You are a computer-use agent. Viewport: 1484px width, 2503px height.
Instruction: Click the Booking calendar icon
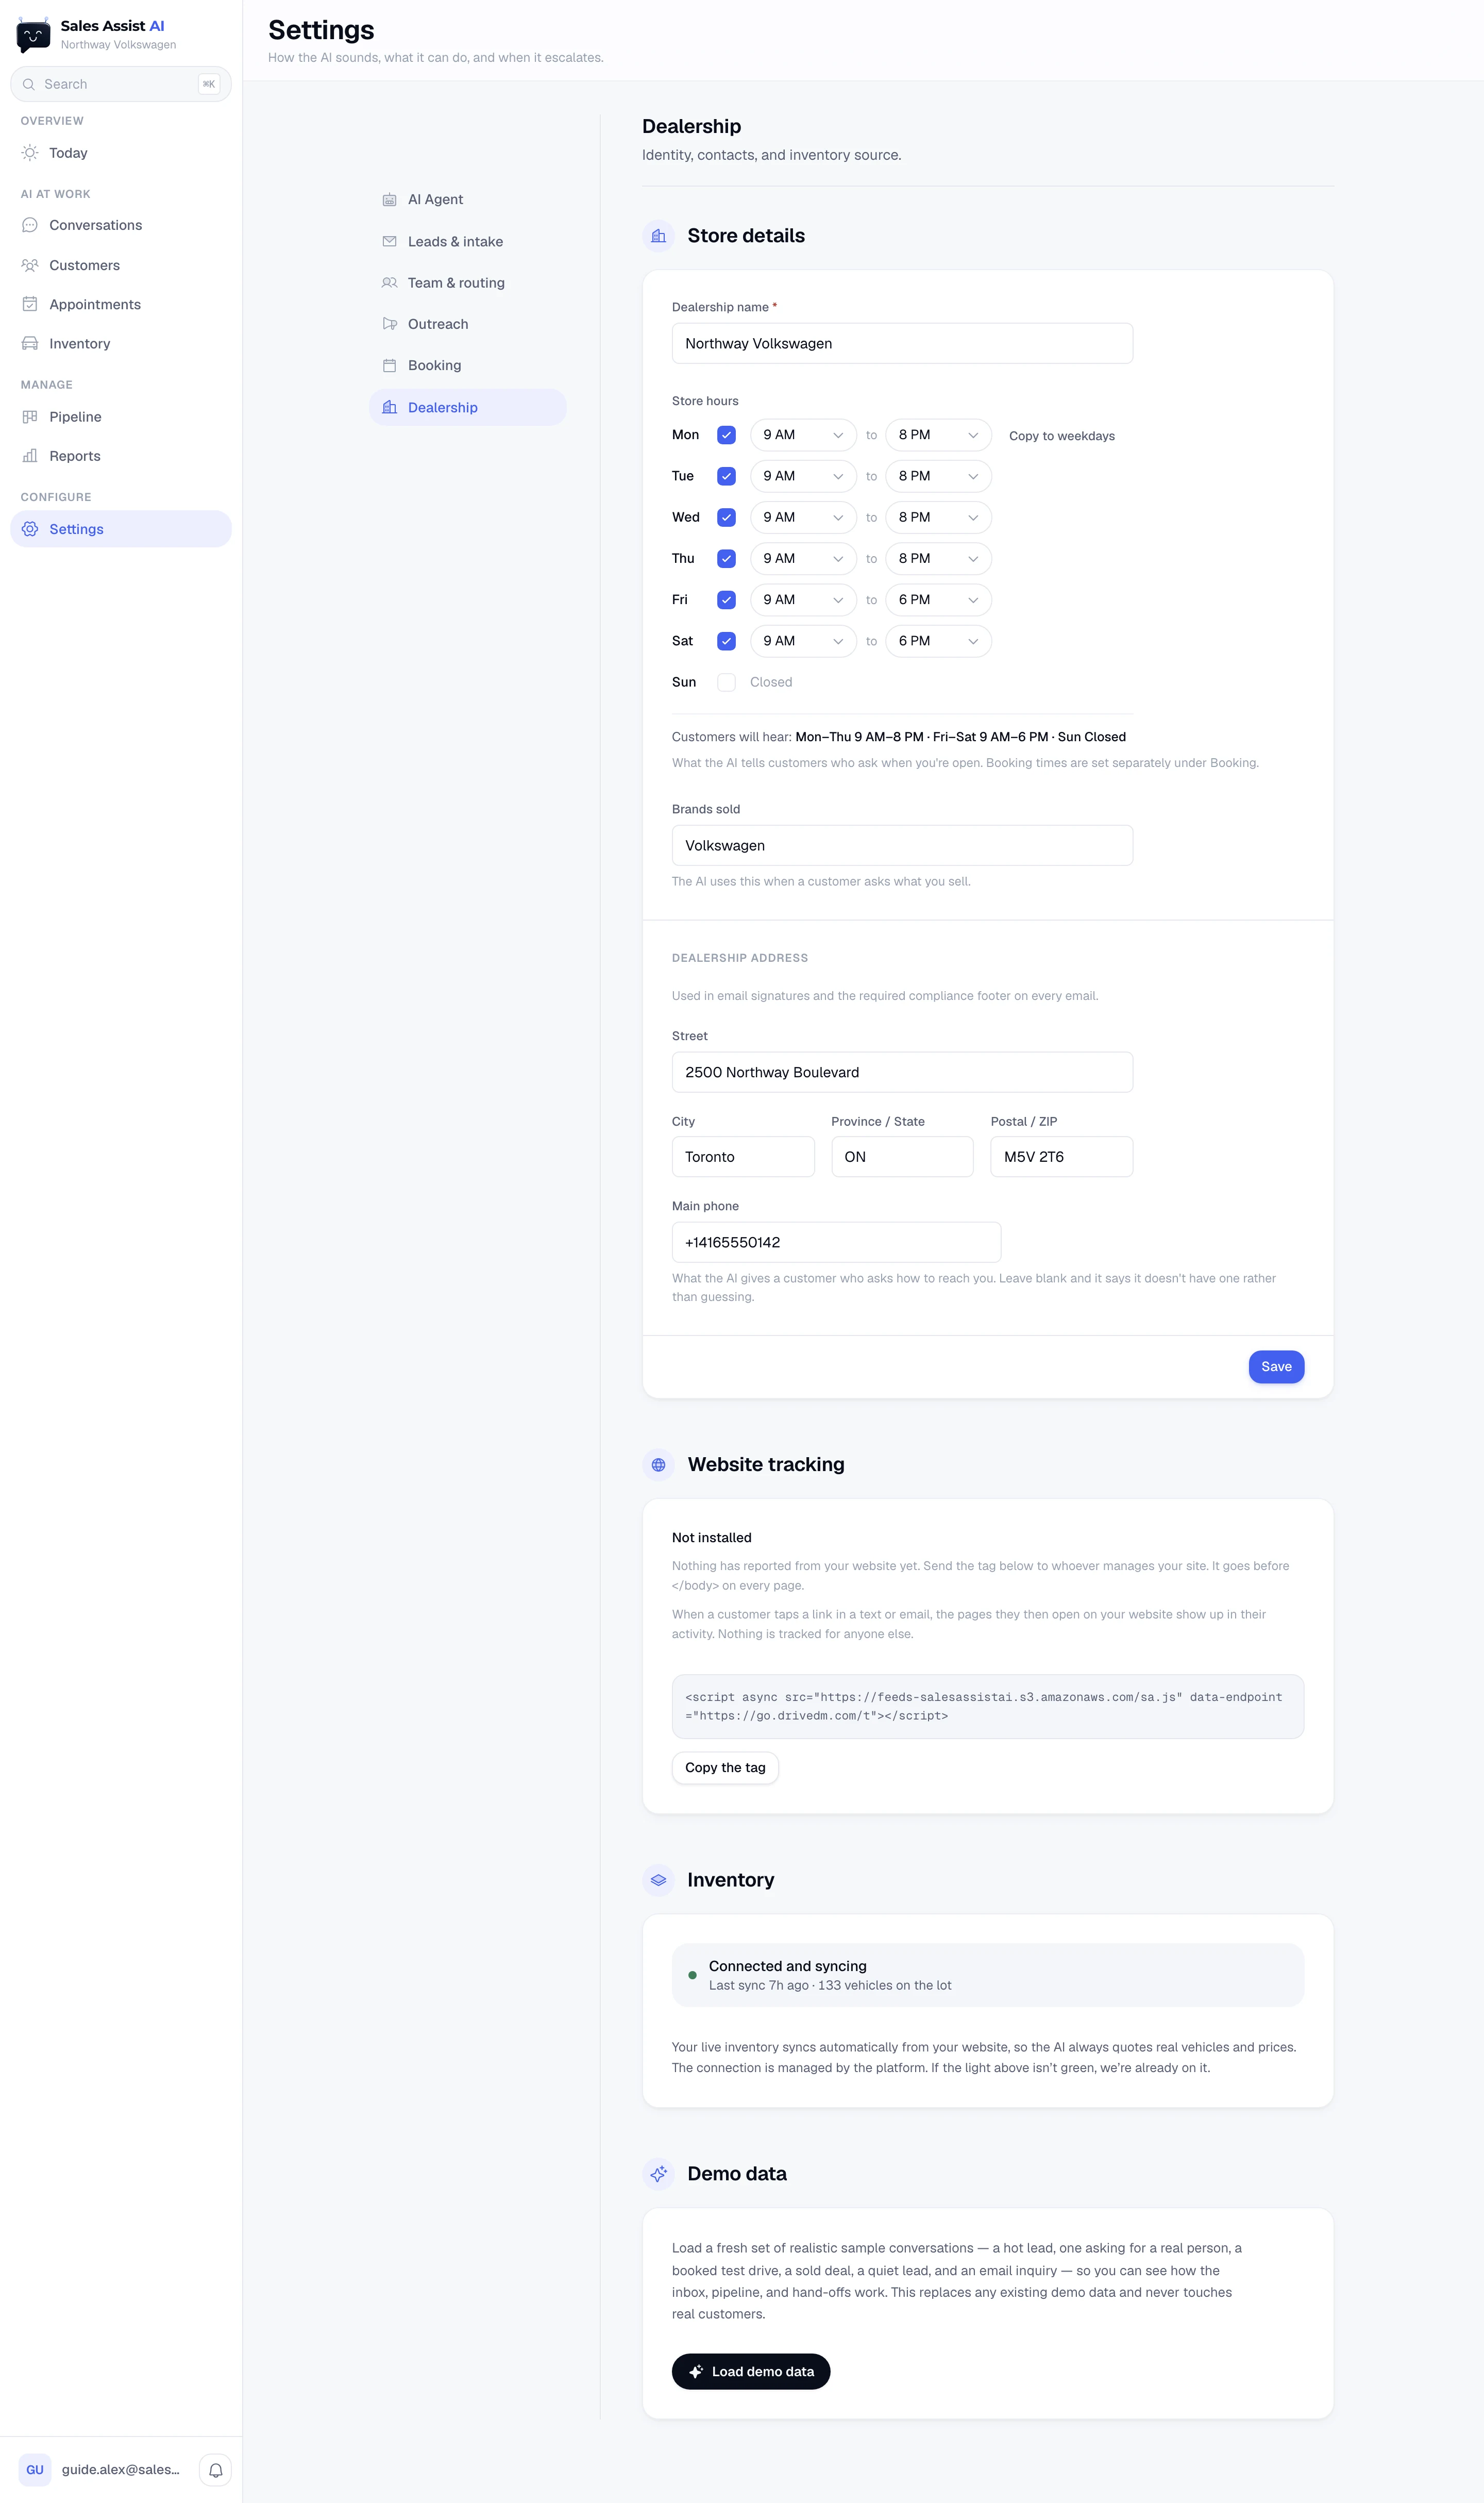point(390,365)
